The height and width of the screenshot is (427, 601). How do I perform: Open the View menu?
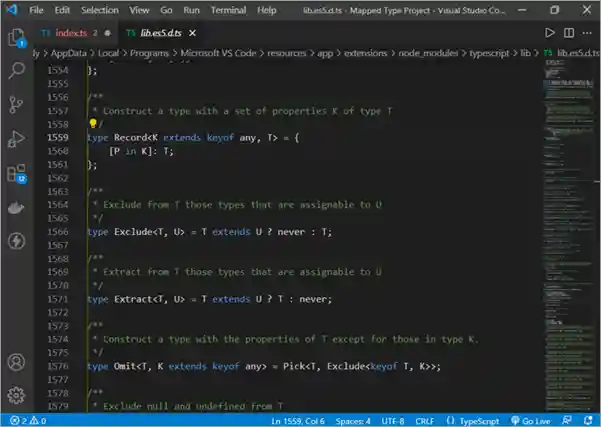(139, 10)
